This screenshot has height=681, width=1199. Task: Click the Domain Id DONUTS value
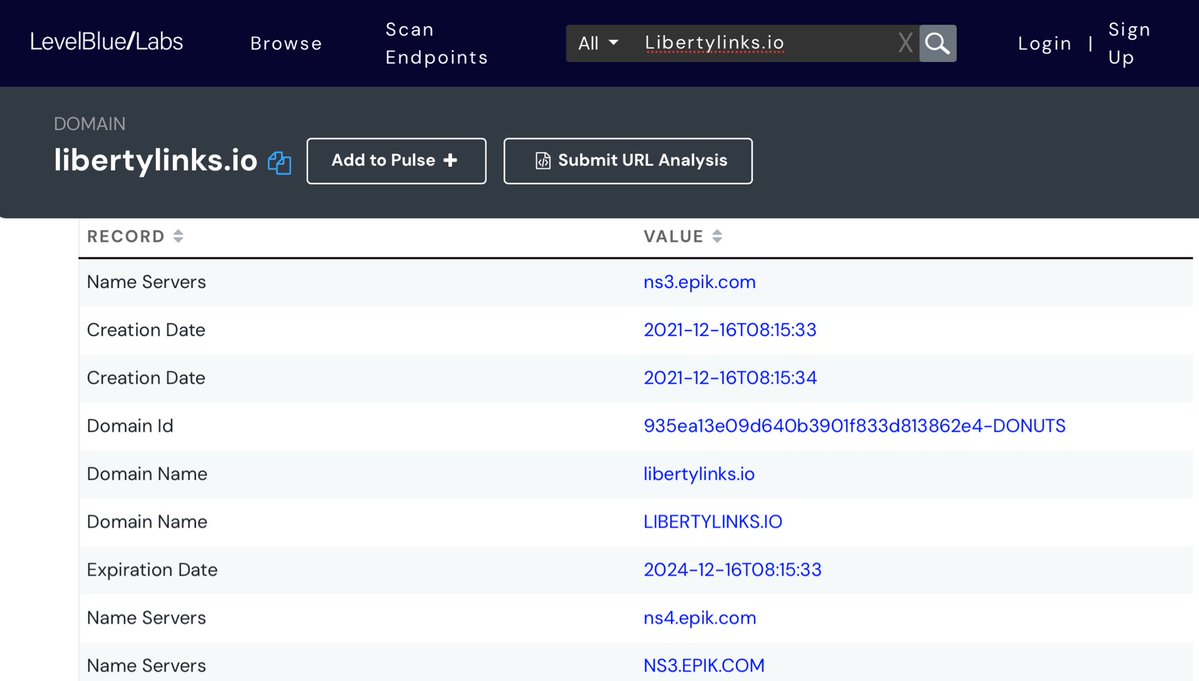[x=854, y=426]
